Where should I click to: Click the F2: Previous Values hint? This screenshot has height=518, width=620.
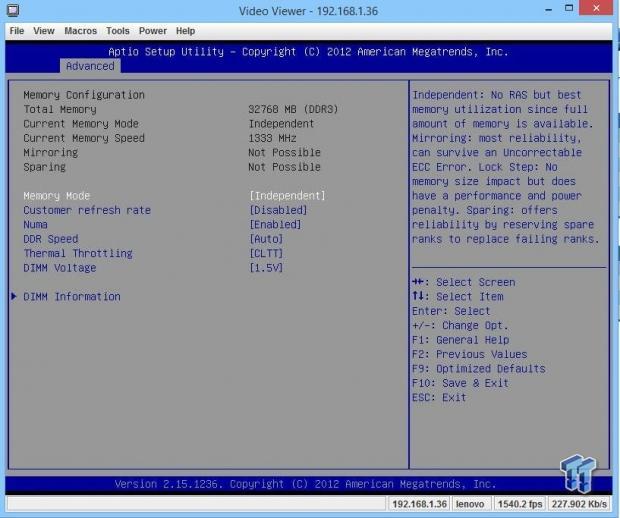469,354
